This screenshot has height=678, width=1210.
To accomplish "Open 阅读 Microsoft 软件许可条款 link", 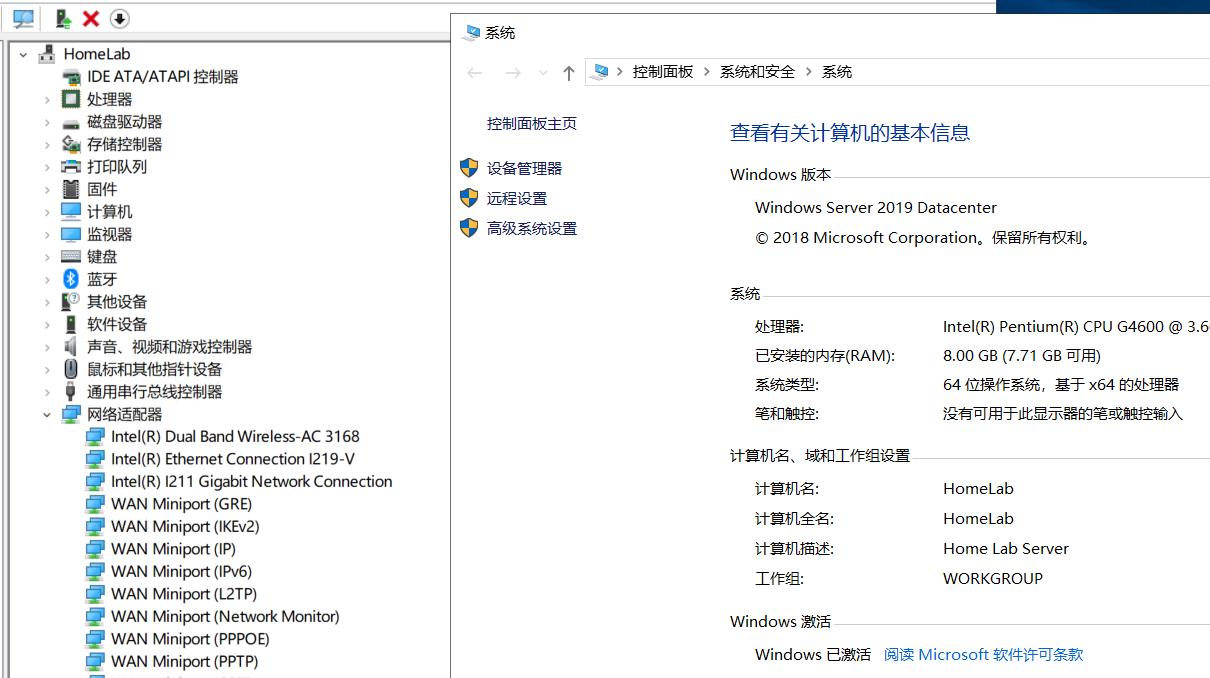I will click(984, 655).
